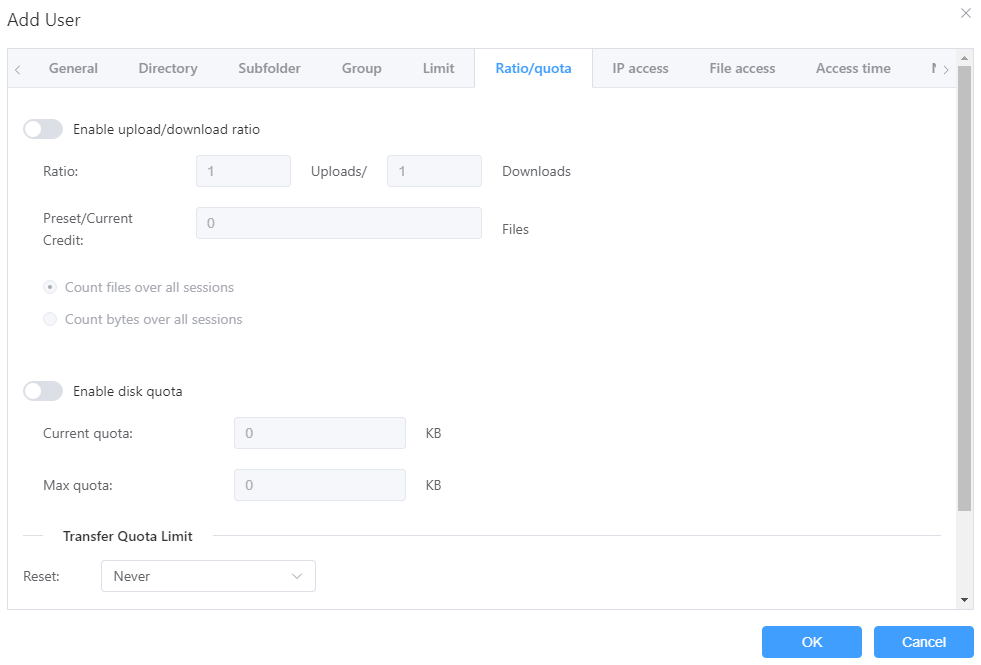Switch to the IP access tab
The width and height of the screenshot is (981, 665).
(640, 68)
